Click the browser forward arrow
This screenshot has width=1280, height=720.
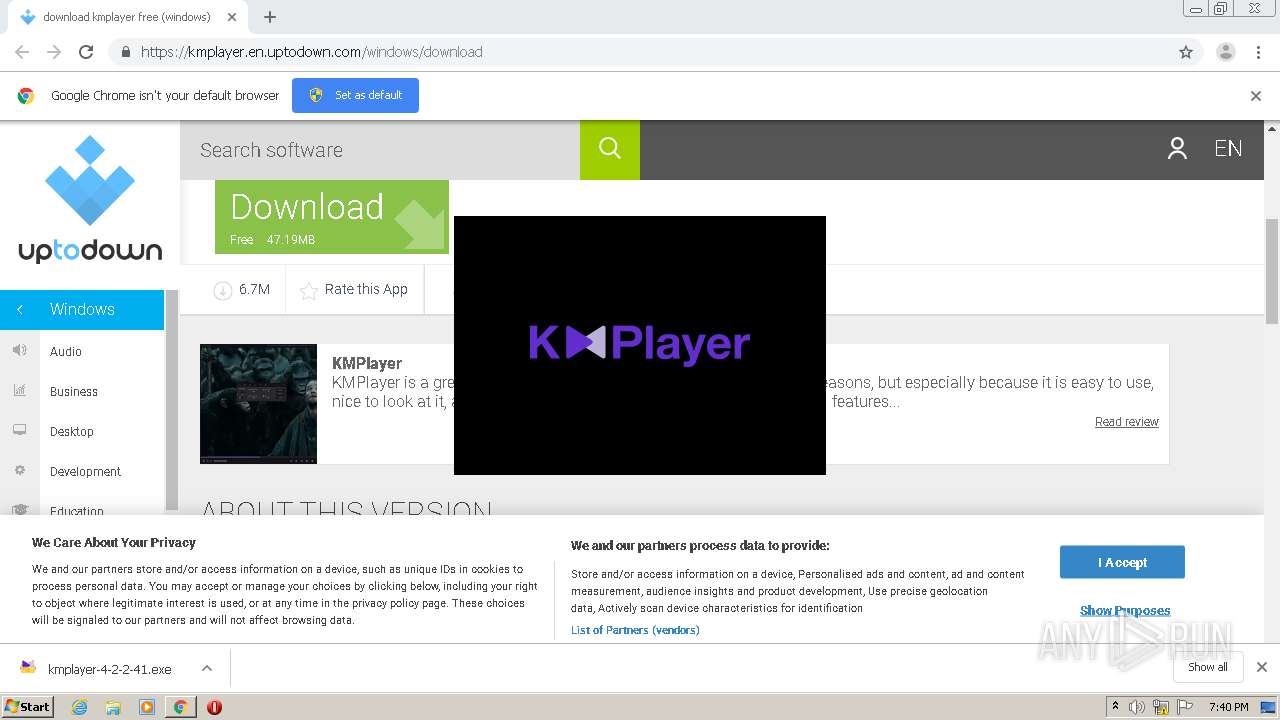click(54, 52)
